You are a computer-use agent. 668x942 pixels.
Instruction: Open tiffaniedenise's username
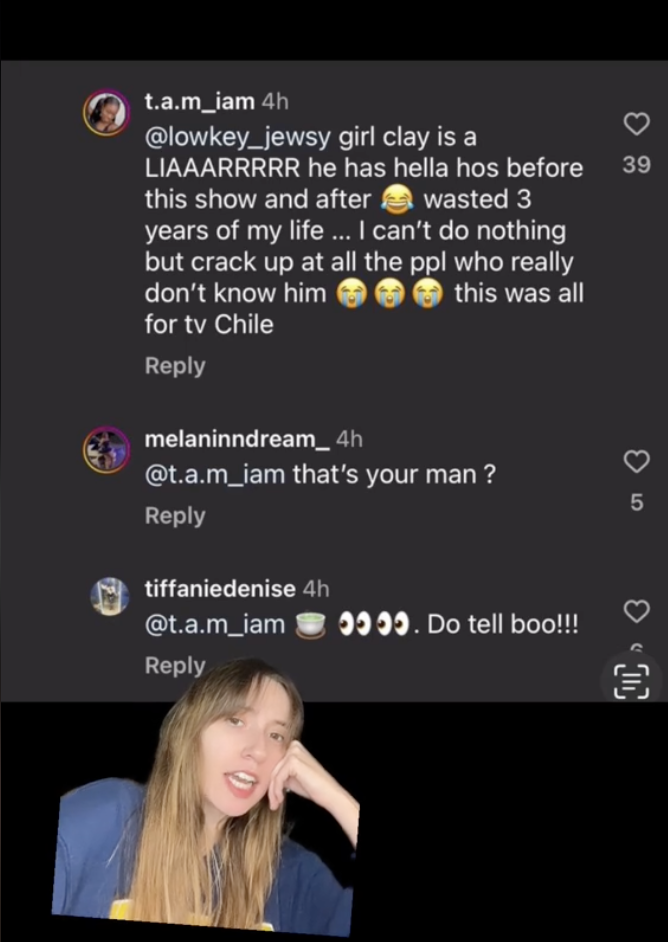[x=219, y=588]
